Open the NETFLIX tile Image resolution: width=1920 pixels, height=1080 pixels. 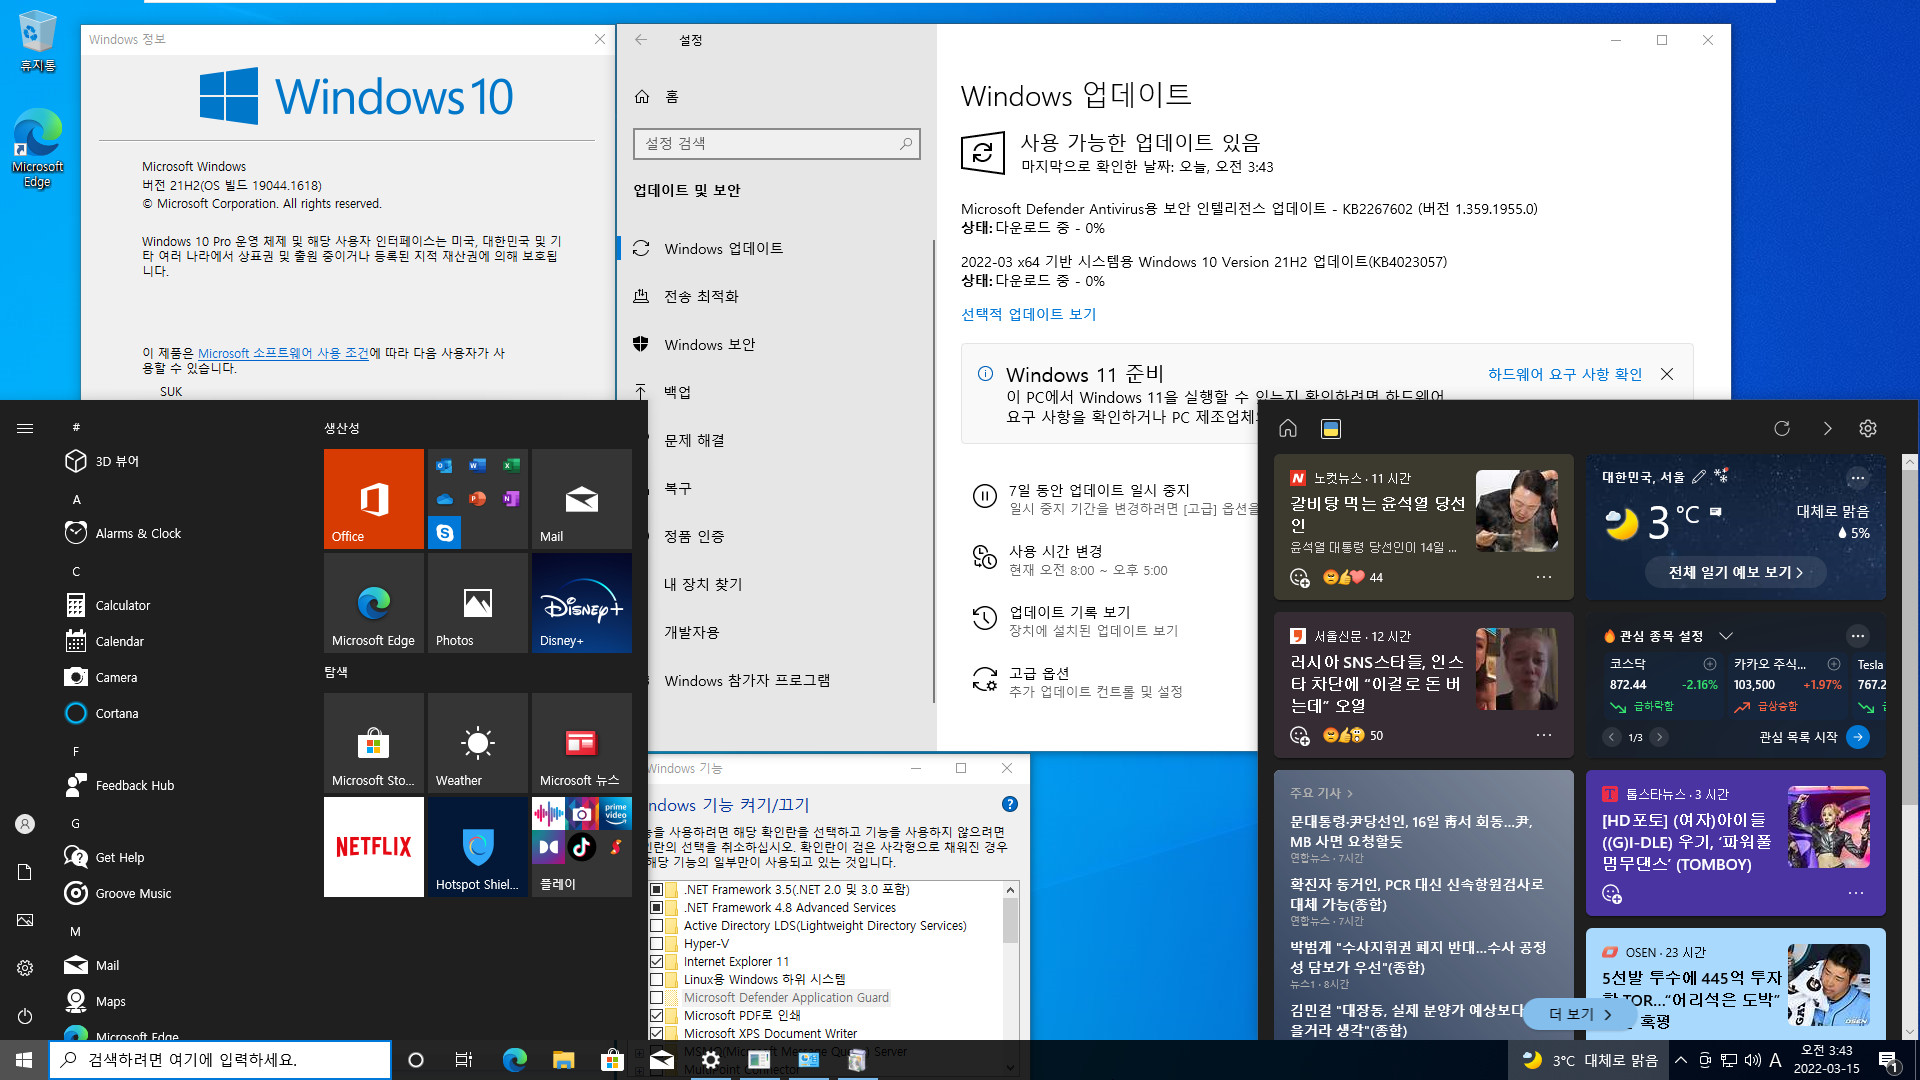click(373, 846)
